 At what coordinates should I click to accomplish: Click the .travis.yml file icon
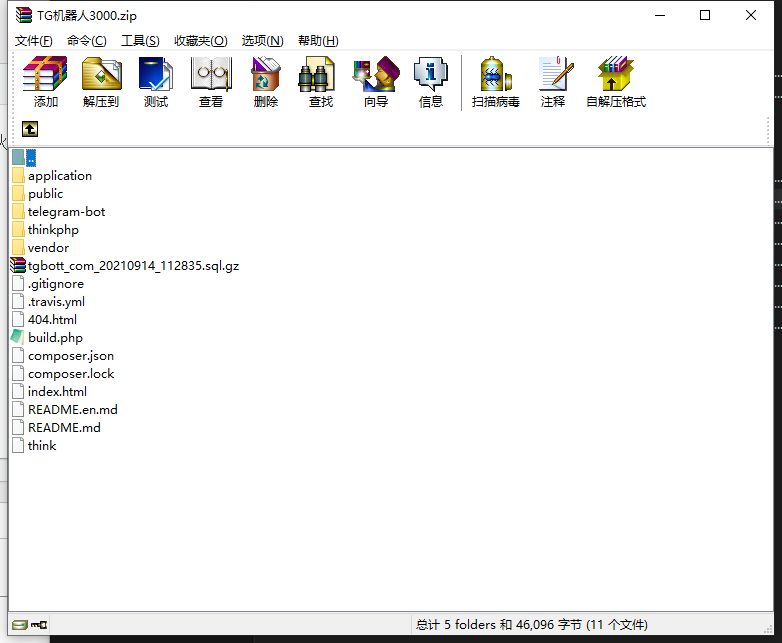18,301
